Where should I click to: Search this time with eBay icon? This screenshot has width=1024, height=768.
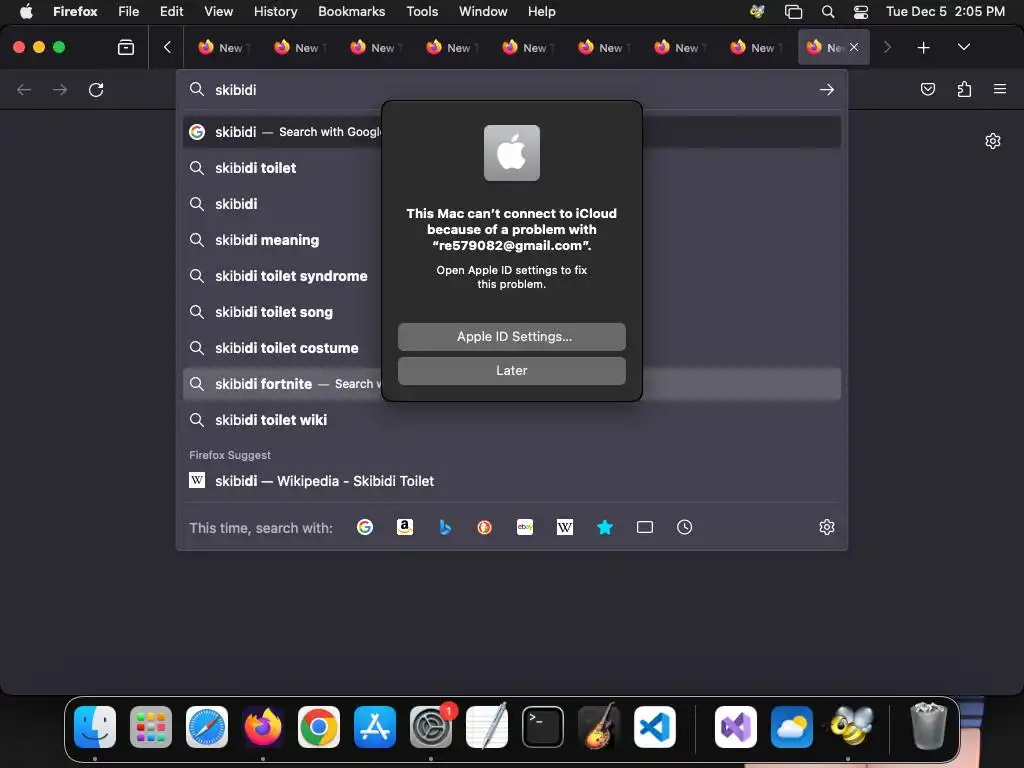[x=525, y=527]
